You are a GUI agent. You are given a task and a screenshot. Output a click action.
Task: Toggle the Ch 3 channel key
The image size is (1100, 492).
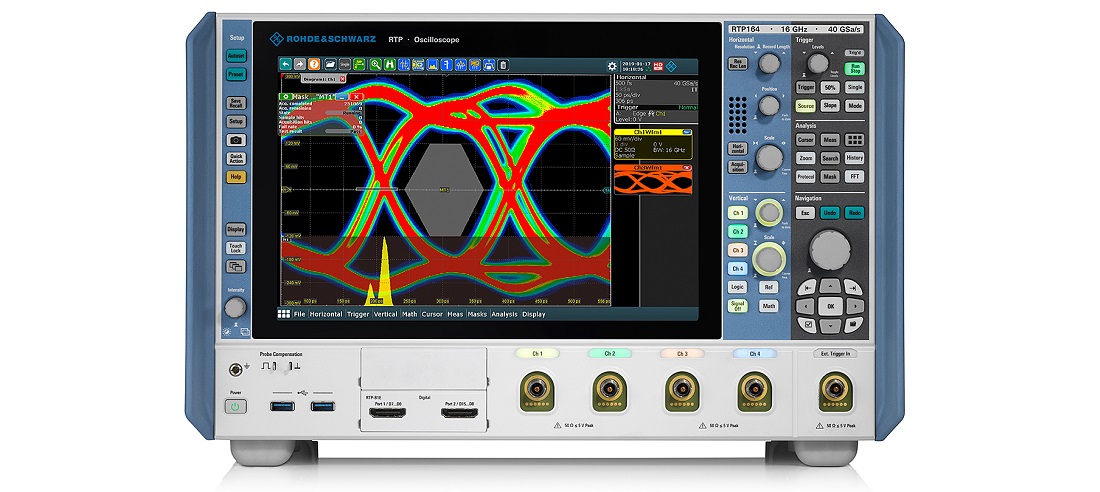click(x=737, y=251)
